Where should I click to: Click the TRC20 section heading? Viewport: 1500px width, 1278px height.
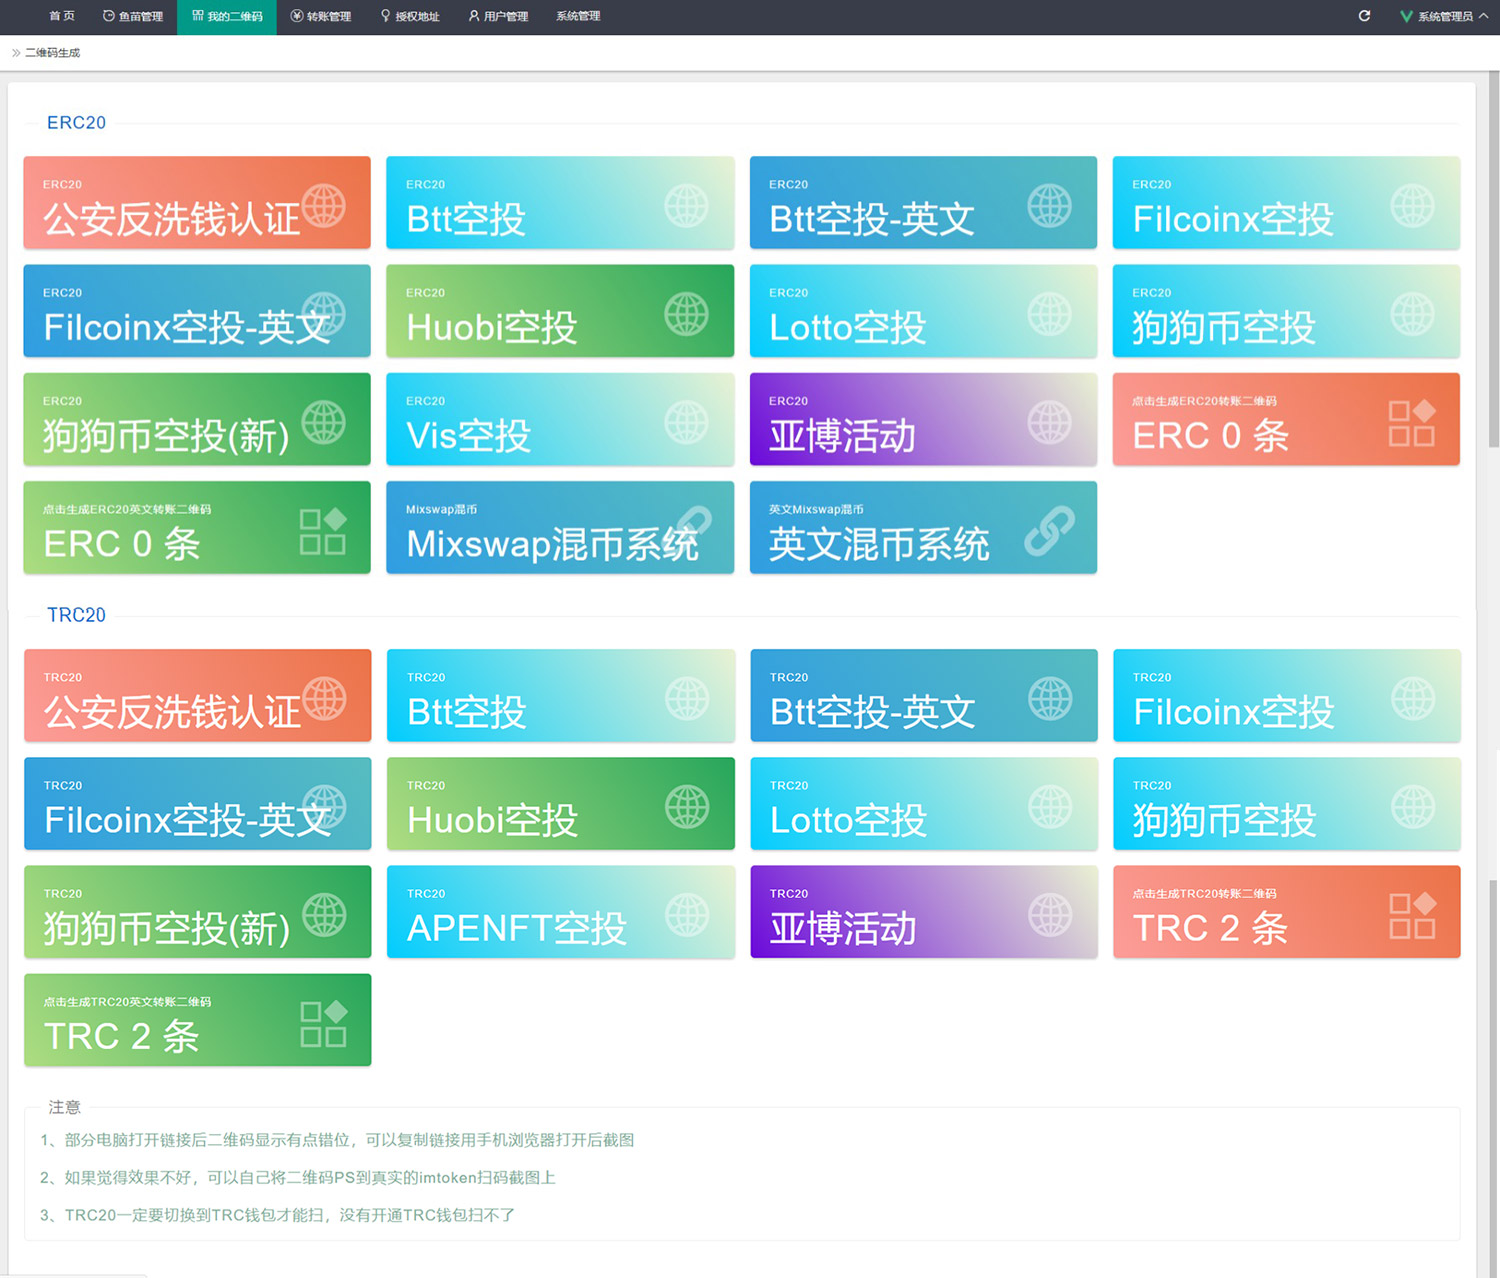point(76,615)
